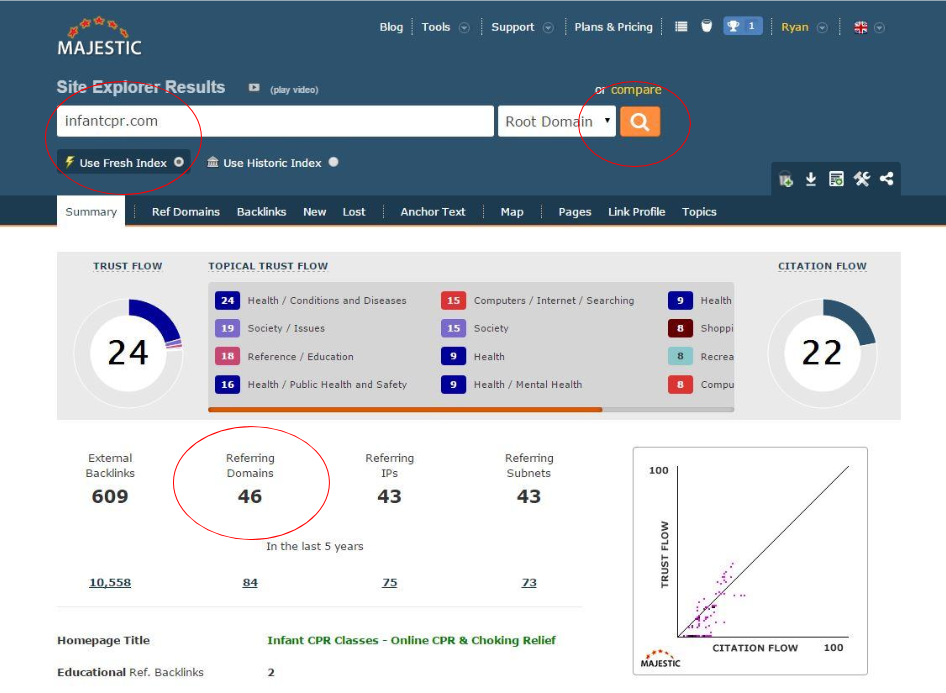Open the Pages tab

point(574,212)
